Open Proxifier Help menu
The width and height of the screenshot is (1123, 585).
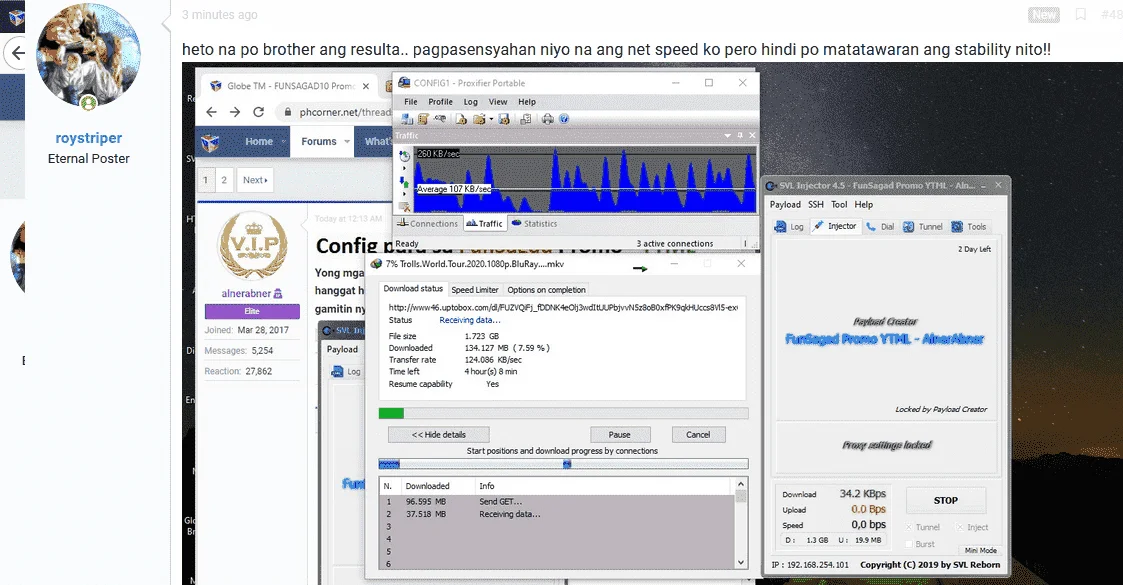click(527, 102)
